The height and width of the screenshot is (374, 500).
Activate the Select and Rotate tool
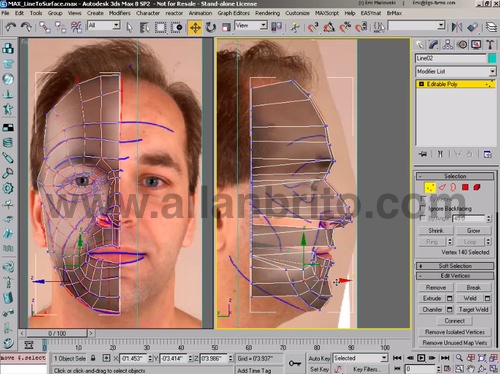[x=210, y=27]
